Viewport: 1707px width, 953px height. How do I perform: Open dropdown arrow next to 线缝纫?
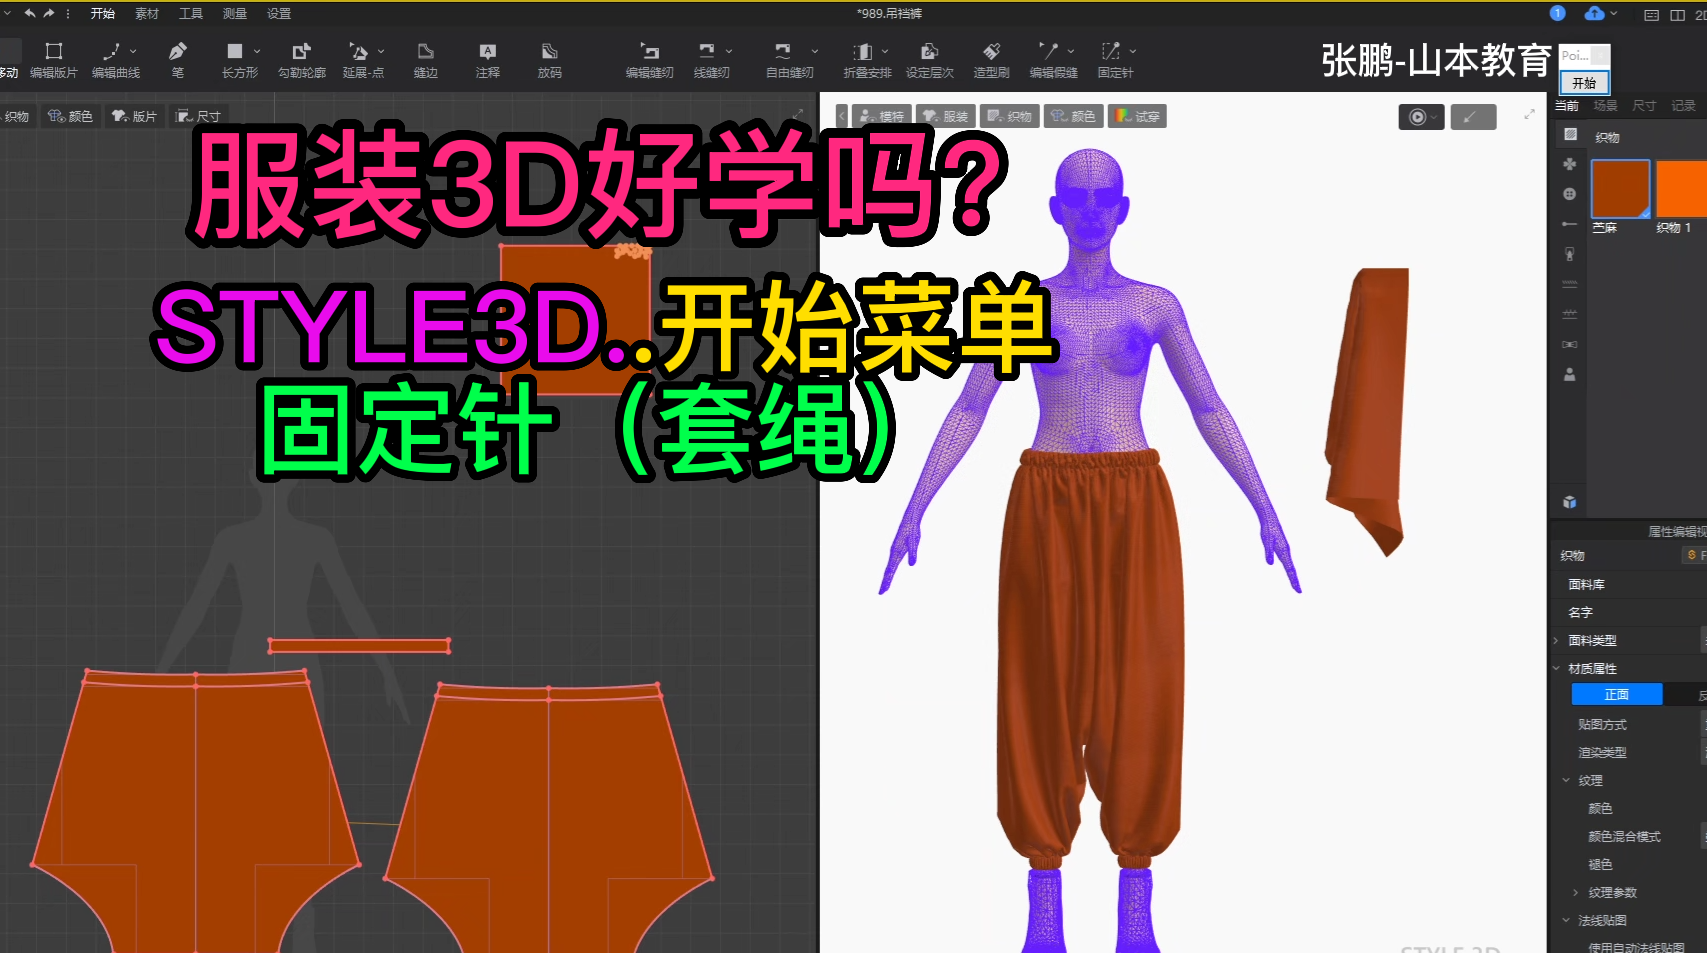click(x=729, y=51)
